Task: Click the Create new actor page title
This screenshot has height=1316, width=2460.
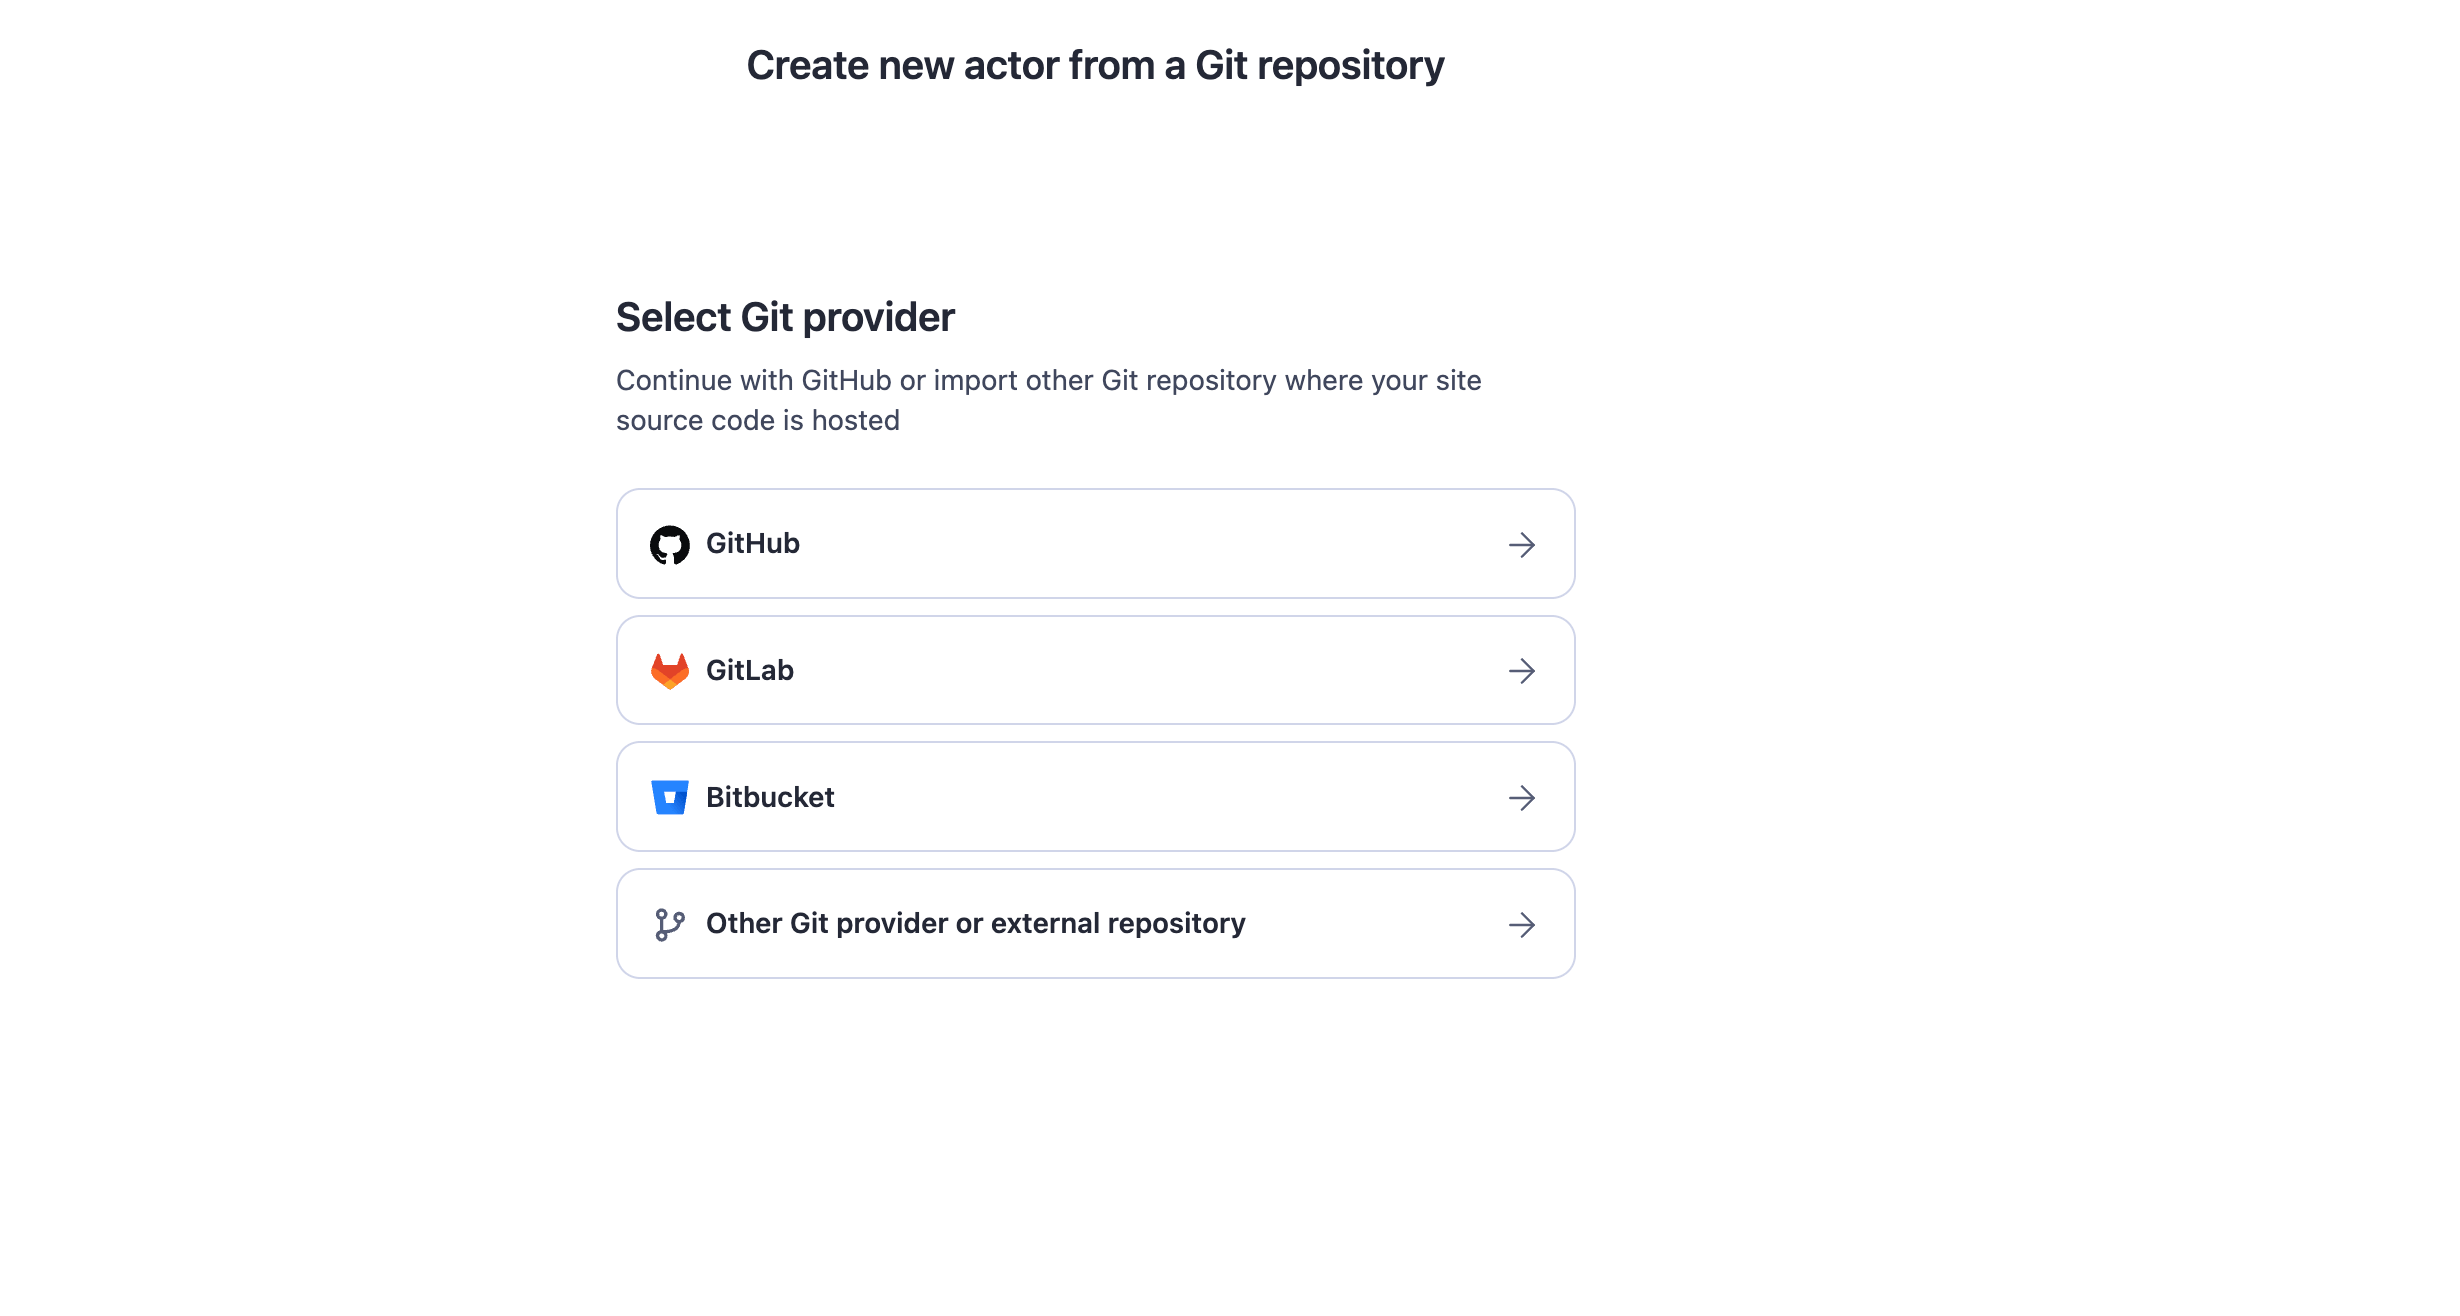Action: pos(1094,64)
